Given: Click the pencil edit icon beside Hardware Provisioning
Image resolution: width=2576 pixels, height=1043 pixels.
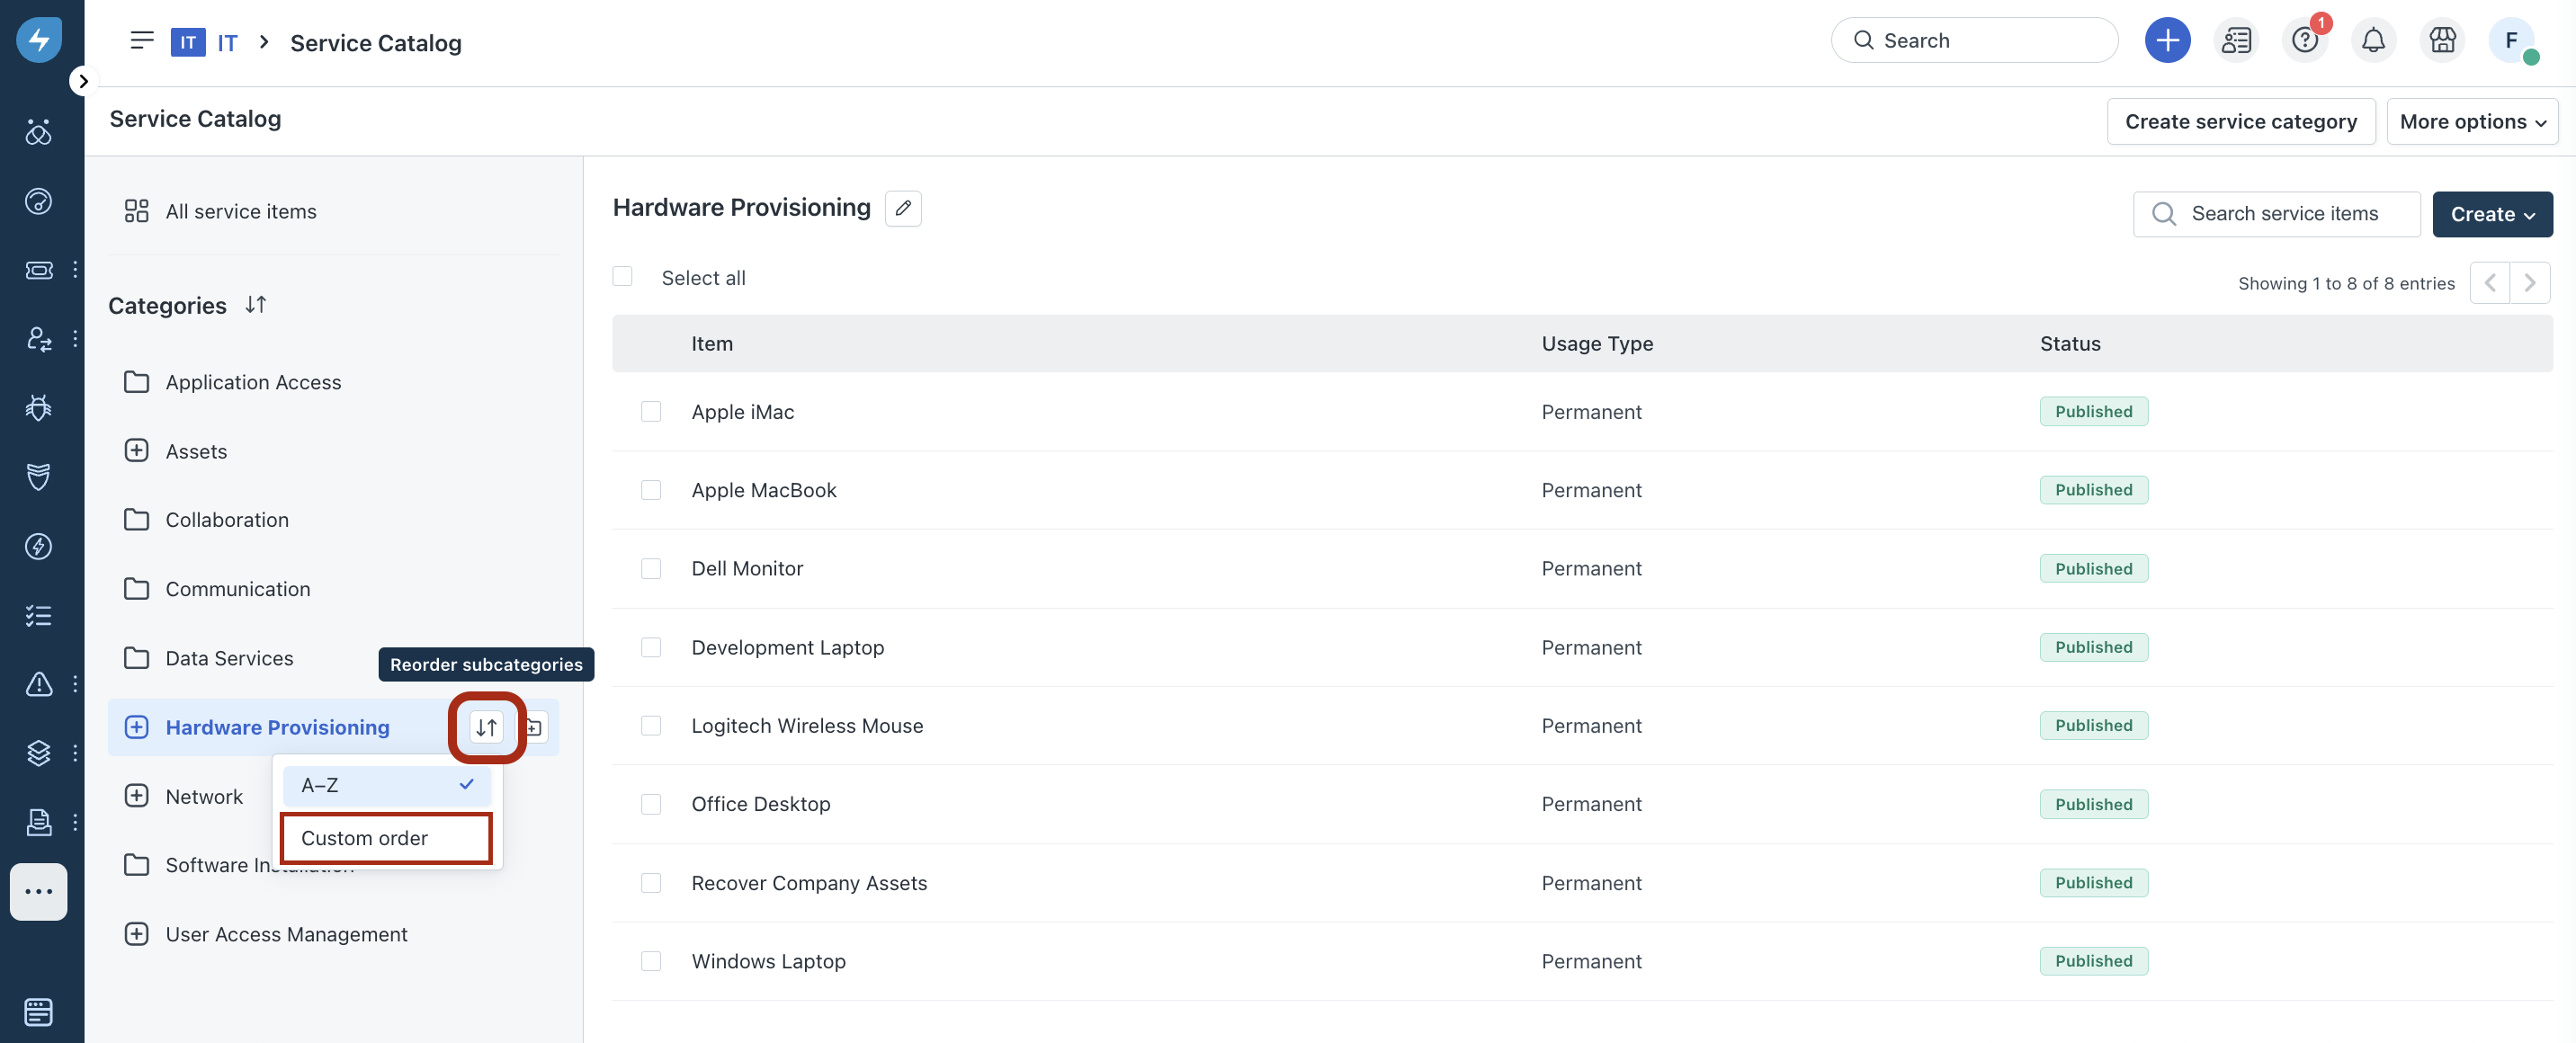Looking at the screenshot, I should click(902, 208).
